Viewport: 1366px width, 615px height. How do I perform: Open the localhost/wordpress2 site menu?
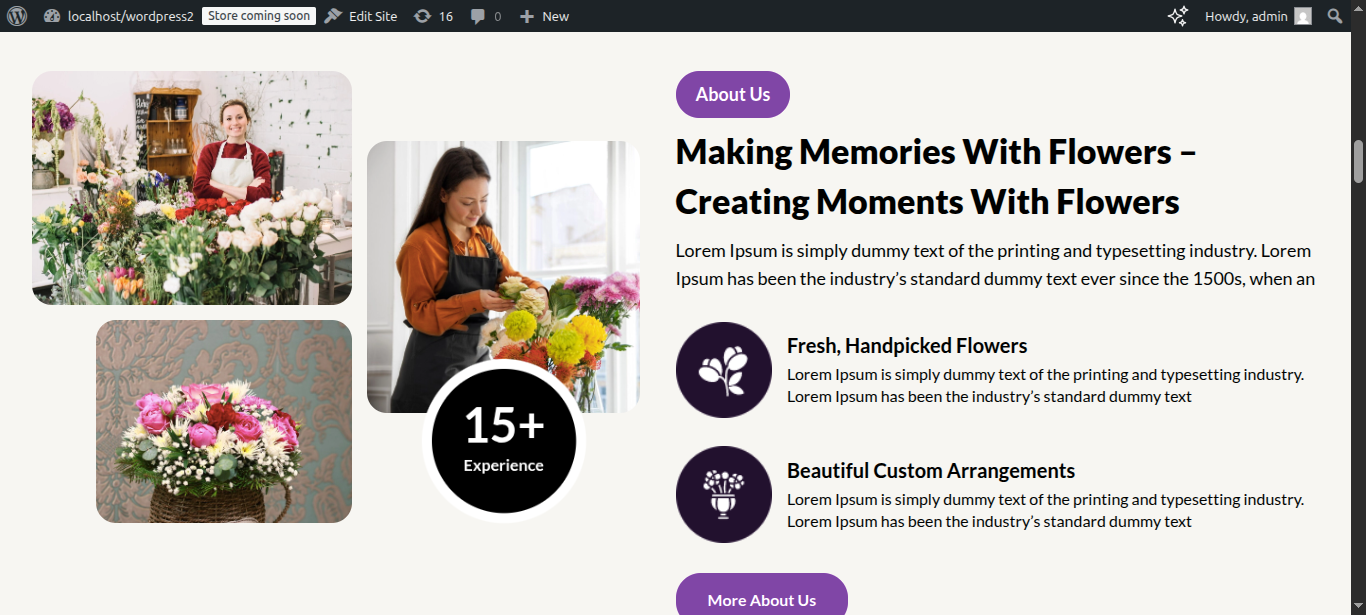[119, 16]
